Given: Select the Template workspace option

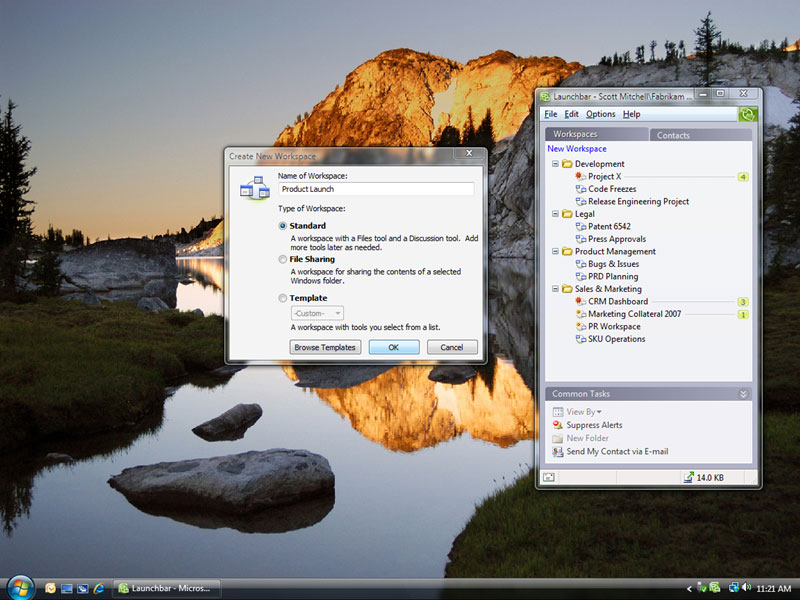Looking at the screenshot, I should click(x=282, y=297).
